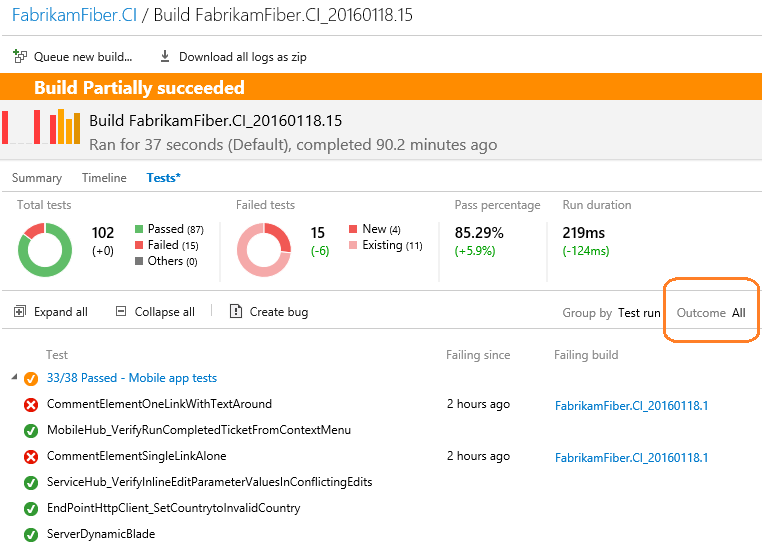Click the 85.29% pass percentage value

479,233
